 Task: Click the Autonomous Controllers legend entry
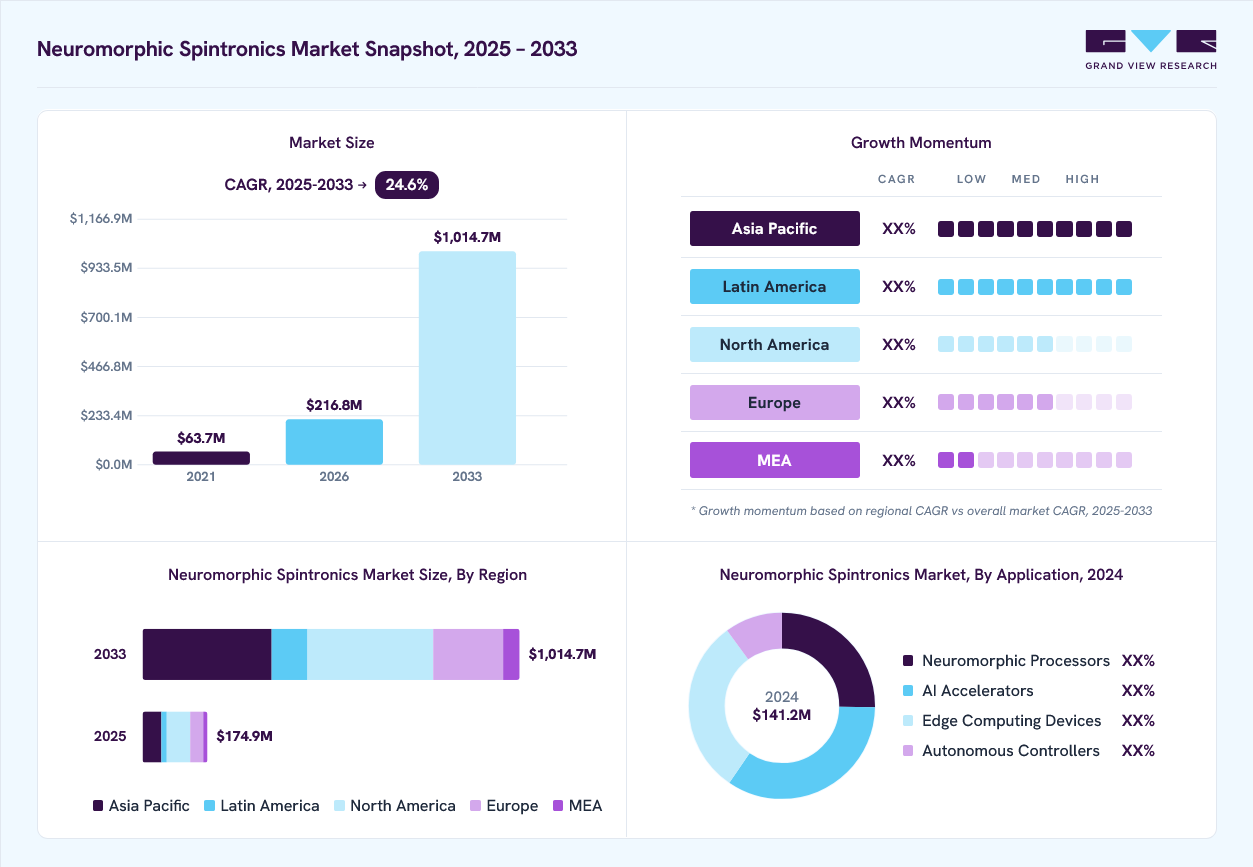coord(1028,751)
